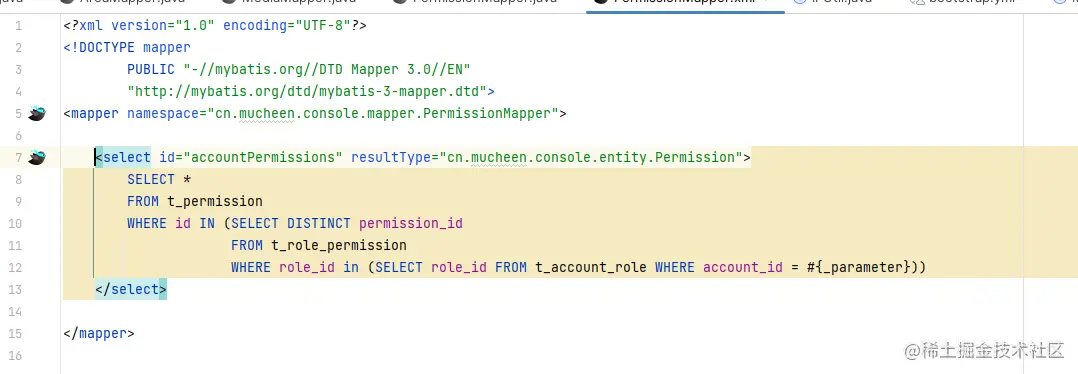Click the PUBLIC keyword on line 3

151,69
